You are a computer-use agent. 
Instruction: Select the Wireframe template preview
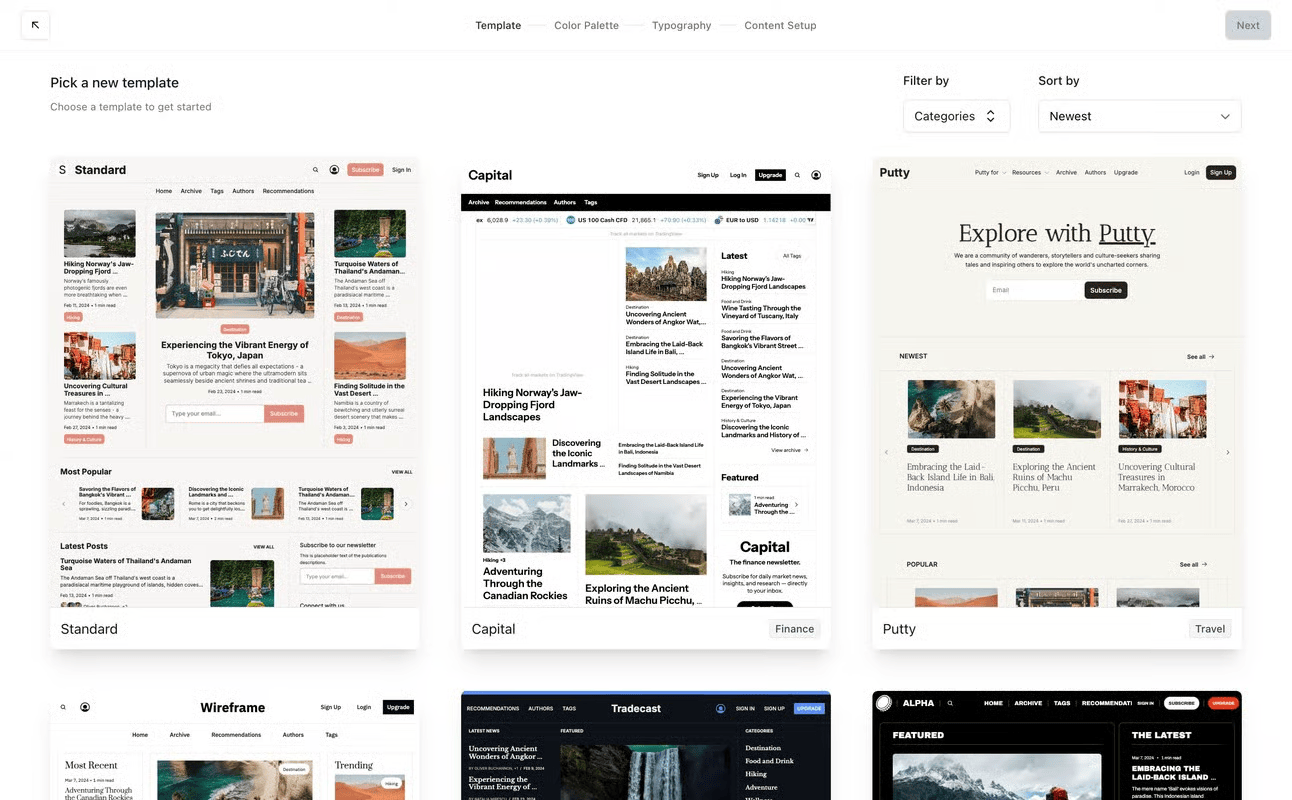(x=235, y=745)
